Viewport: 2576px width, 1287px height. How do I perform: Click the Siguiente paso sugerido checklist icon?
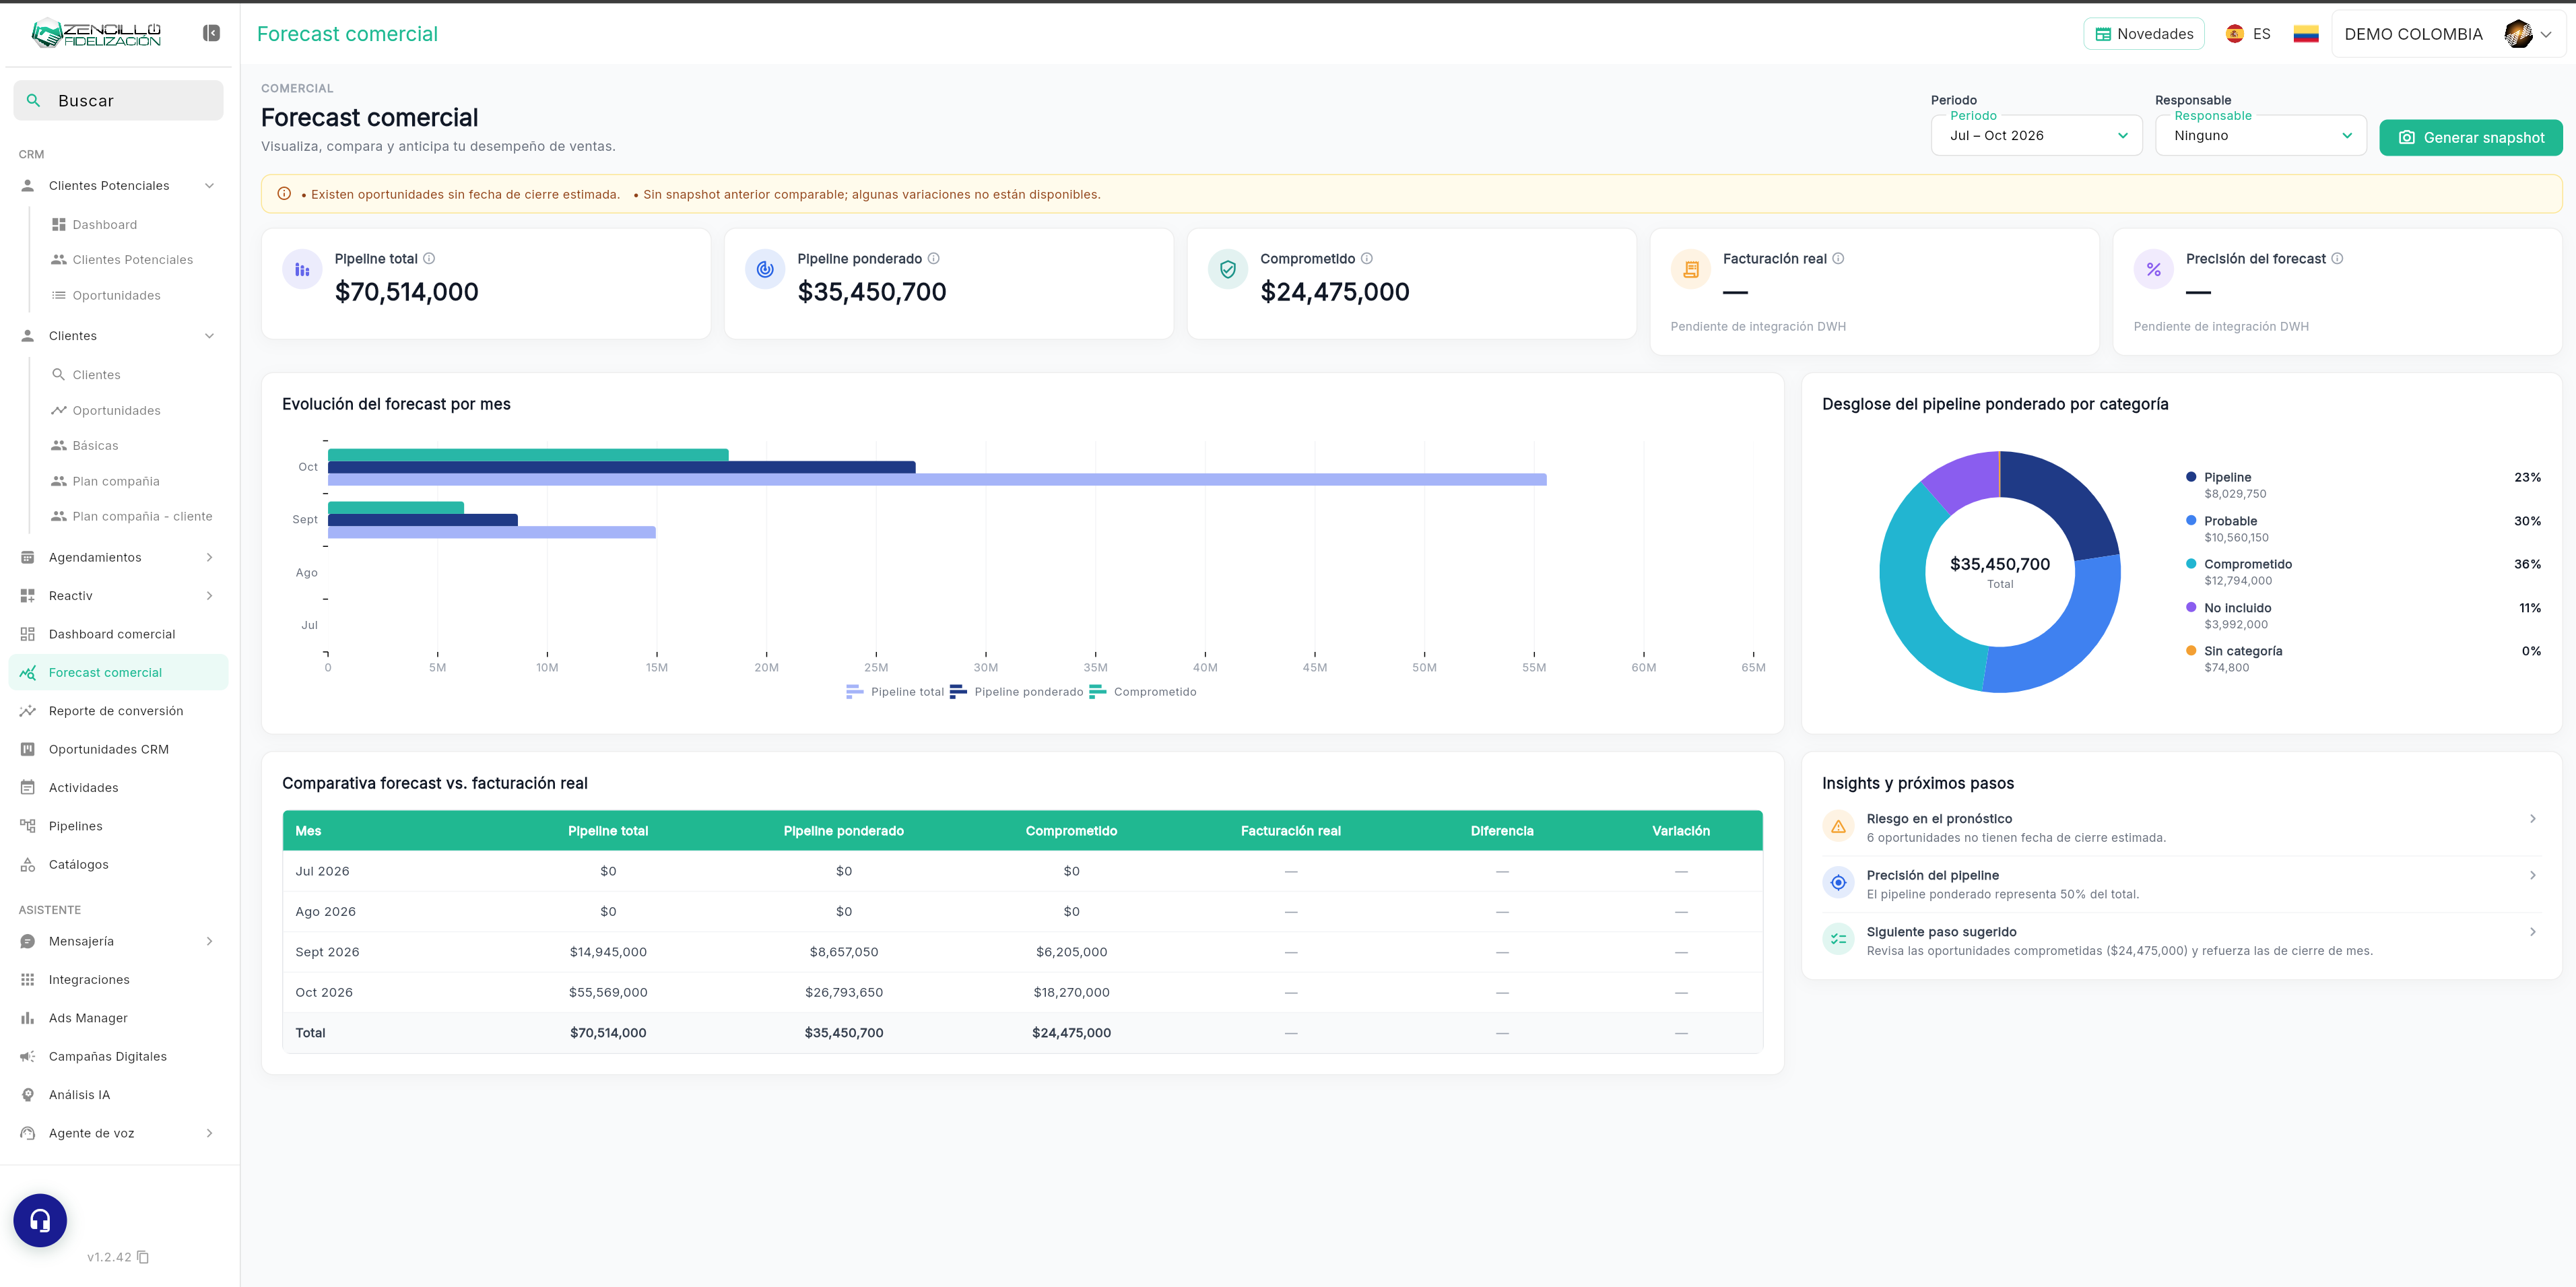pos(1838,940)
